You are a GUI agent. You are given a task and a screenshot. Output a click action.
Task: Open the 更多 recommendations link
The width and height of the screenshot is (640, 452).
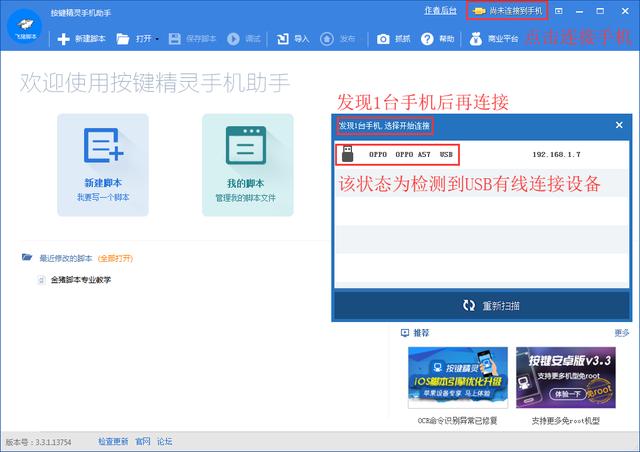[x=622, y=333]
